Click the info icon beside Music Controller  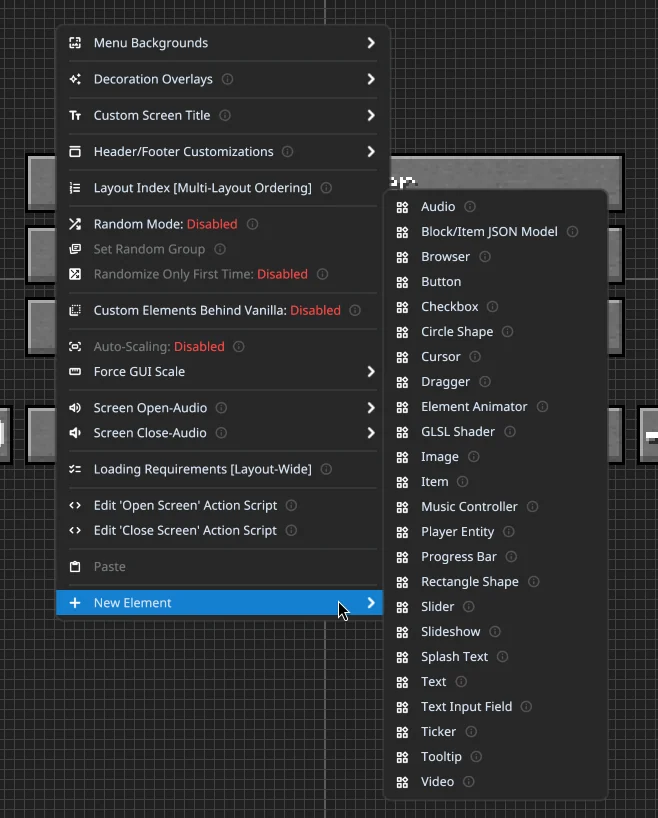pos(532,507)
